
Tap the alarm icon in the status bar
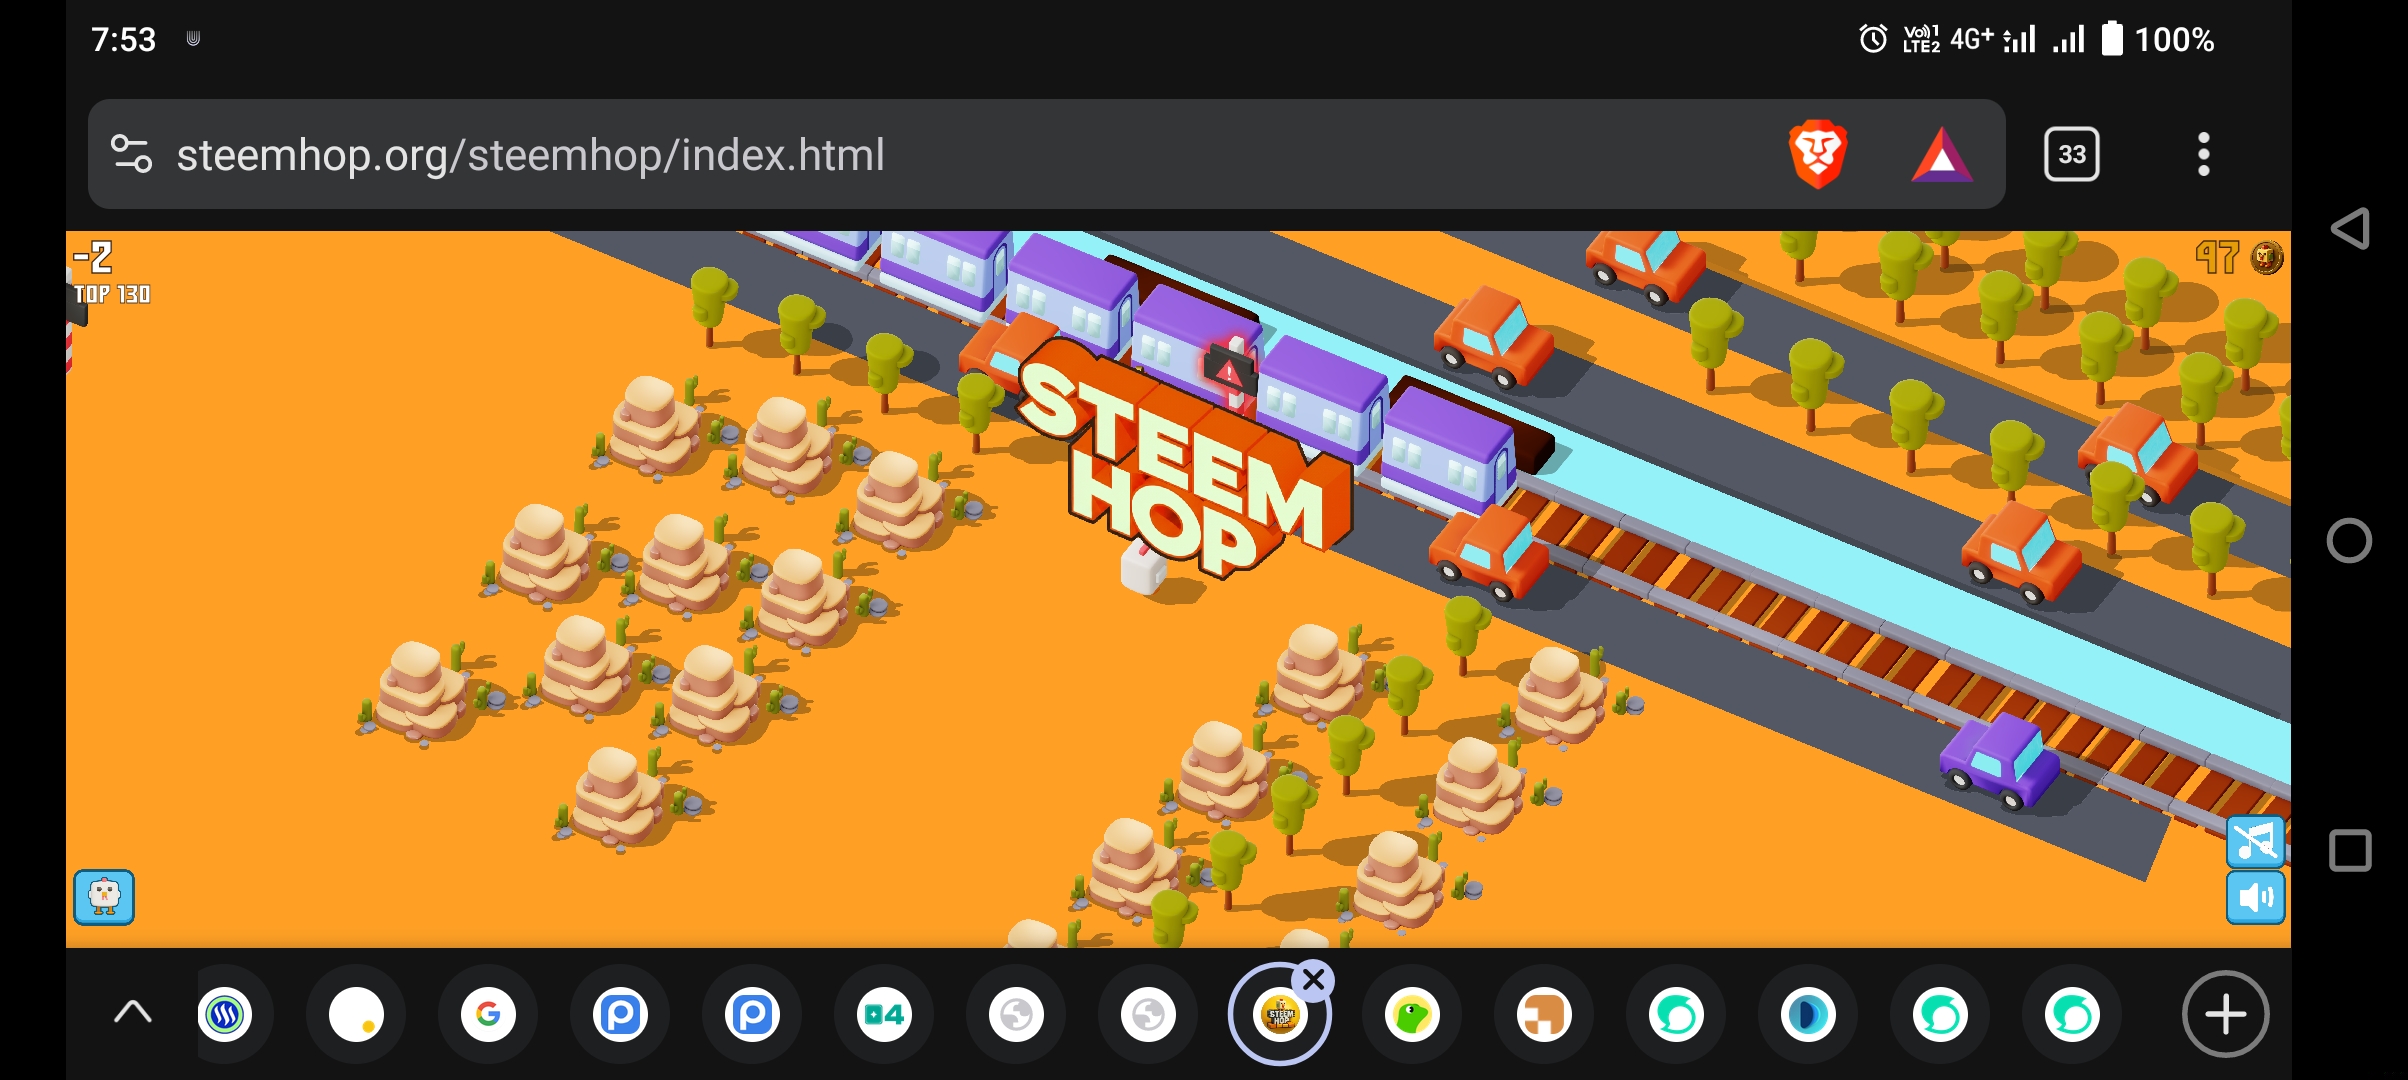tap(1873, 39)
